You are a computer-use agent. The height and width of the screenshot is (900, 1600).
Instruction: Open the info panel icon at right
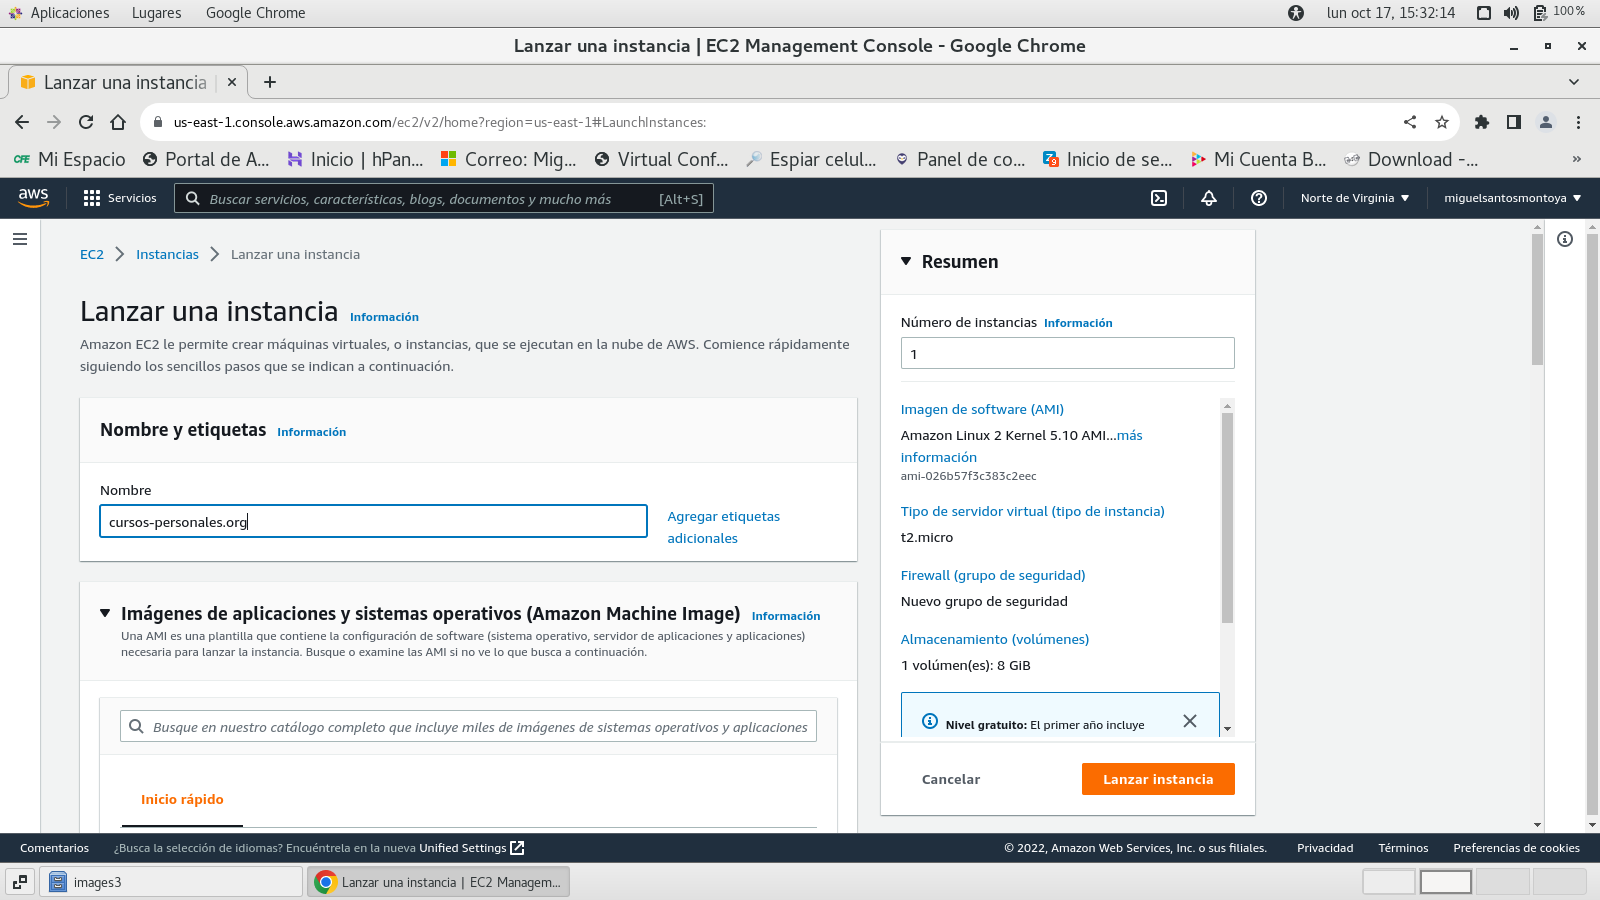pyautogui.click(x=1565, y=239)
